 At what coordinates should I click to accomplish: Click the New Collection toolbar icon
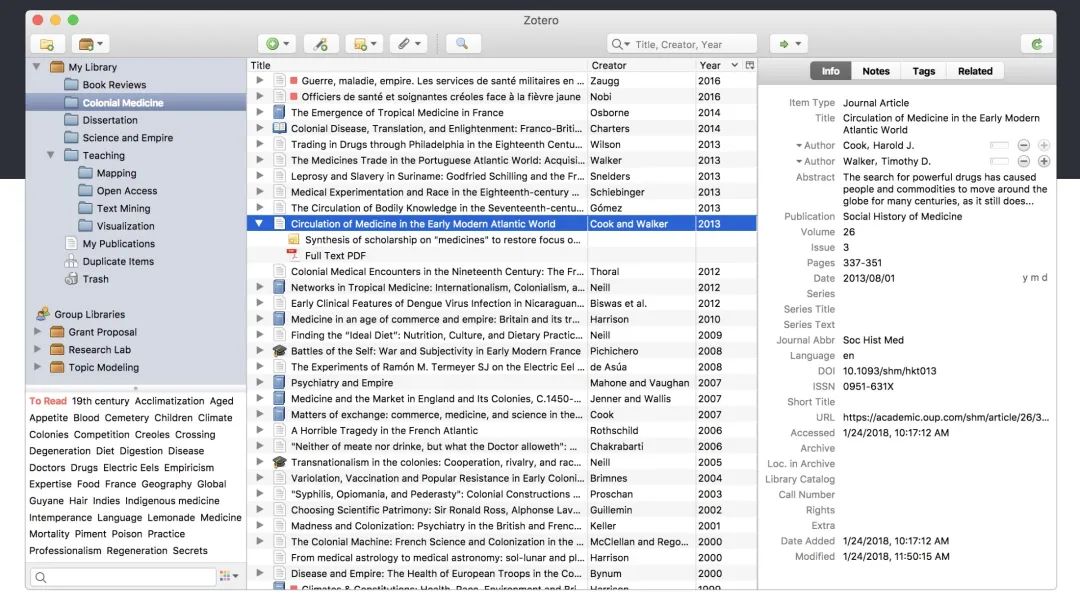[x=48, y=44]
